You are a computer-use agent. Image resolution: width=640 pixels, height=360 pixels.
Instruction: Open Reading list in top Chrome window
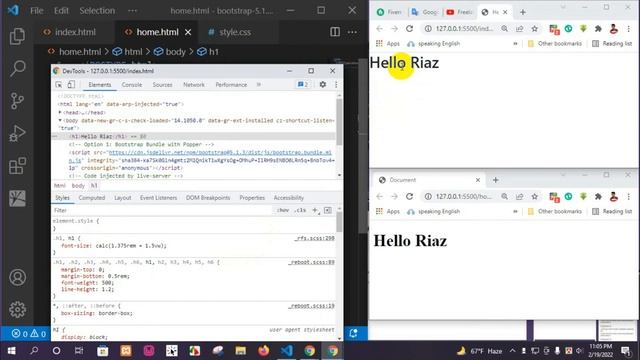(x=612, y=44)
